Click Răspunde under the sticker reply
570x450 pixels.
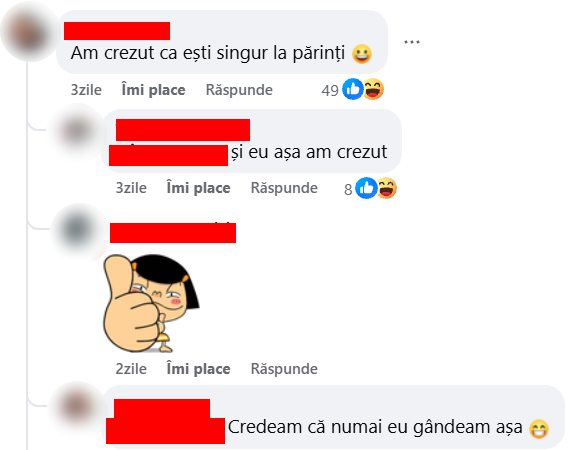tap(284, 369)
